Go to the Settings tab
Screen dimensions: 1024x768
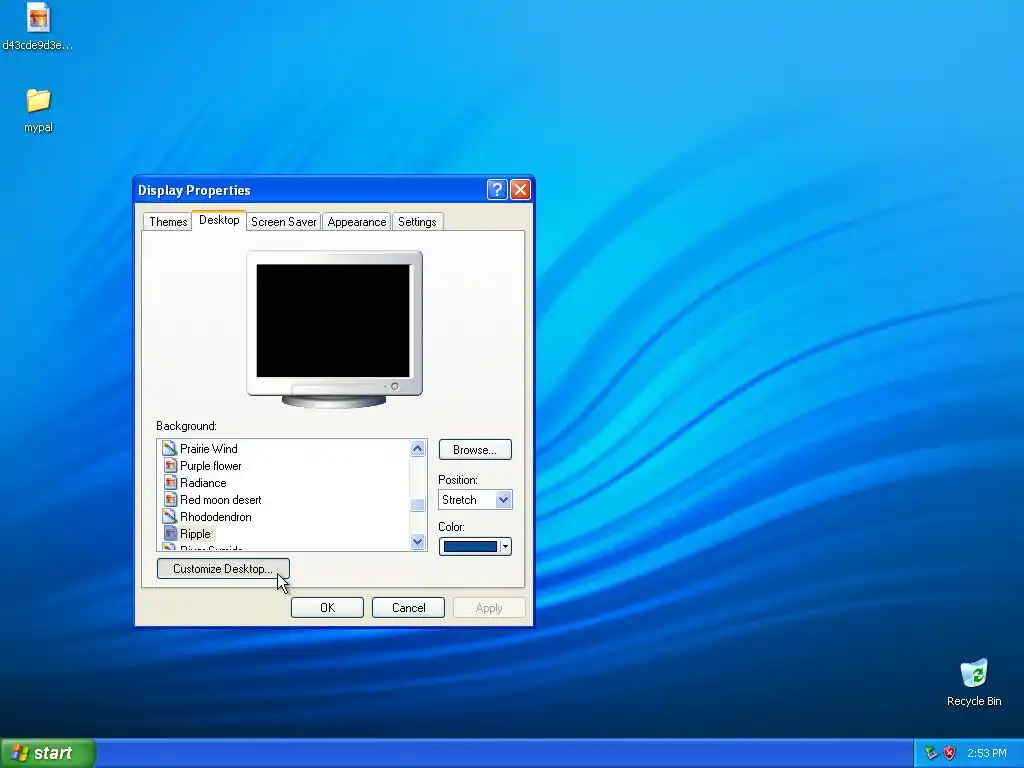(x=417, y=221)
